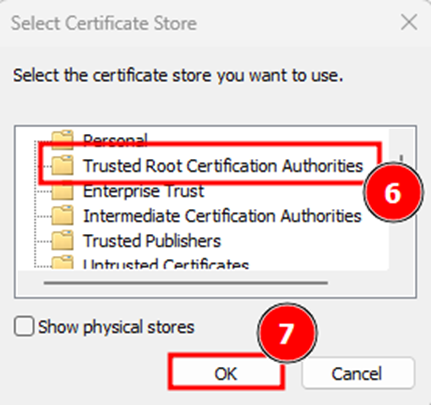431x405 pixels.
Task: Click the Enterprise Trust folder icon
Action: [62, 191]
